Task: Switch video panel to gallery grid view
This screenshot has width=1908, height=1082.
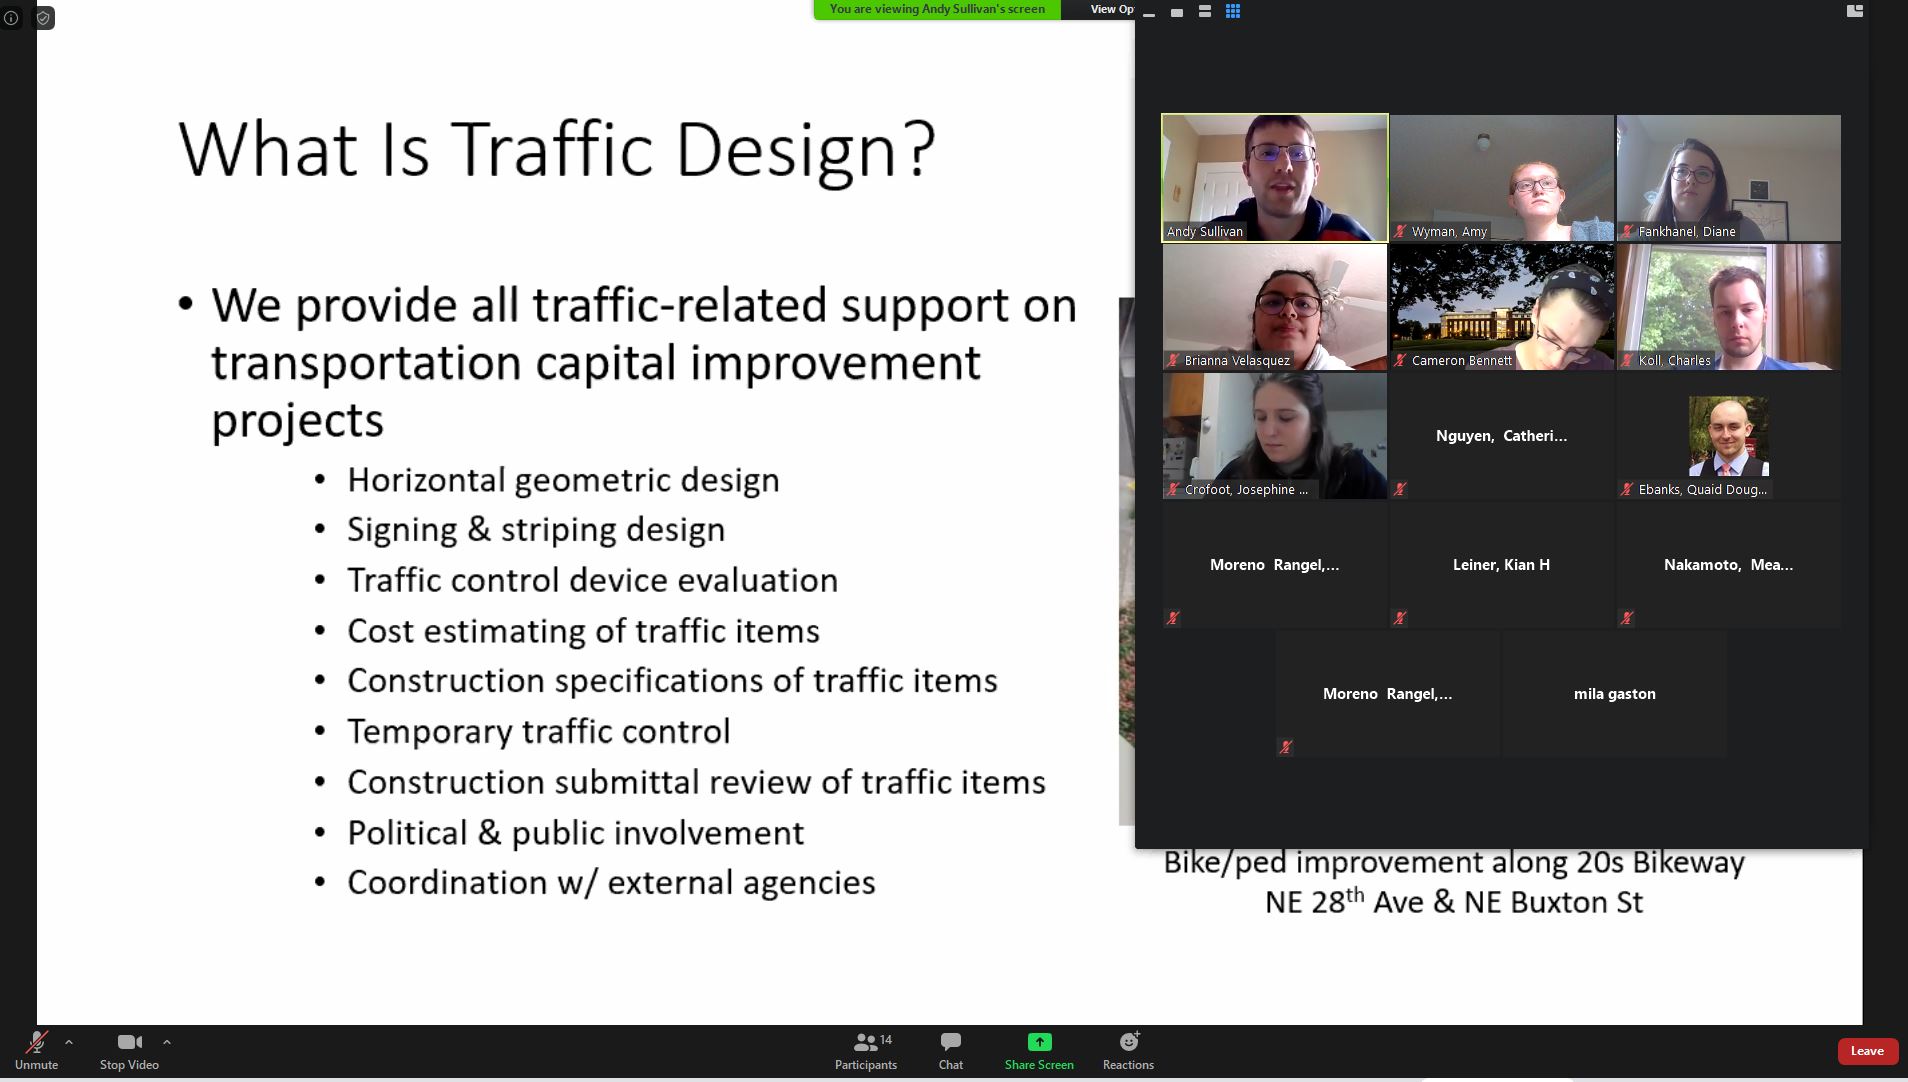Action: pyautogui.click(x=1233, y=11)
